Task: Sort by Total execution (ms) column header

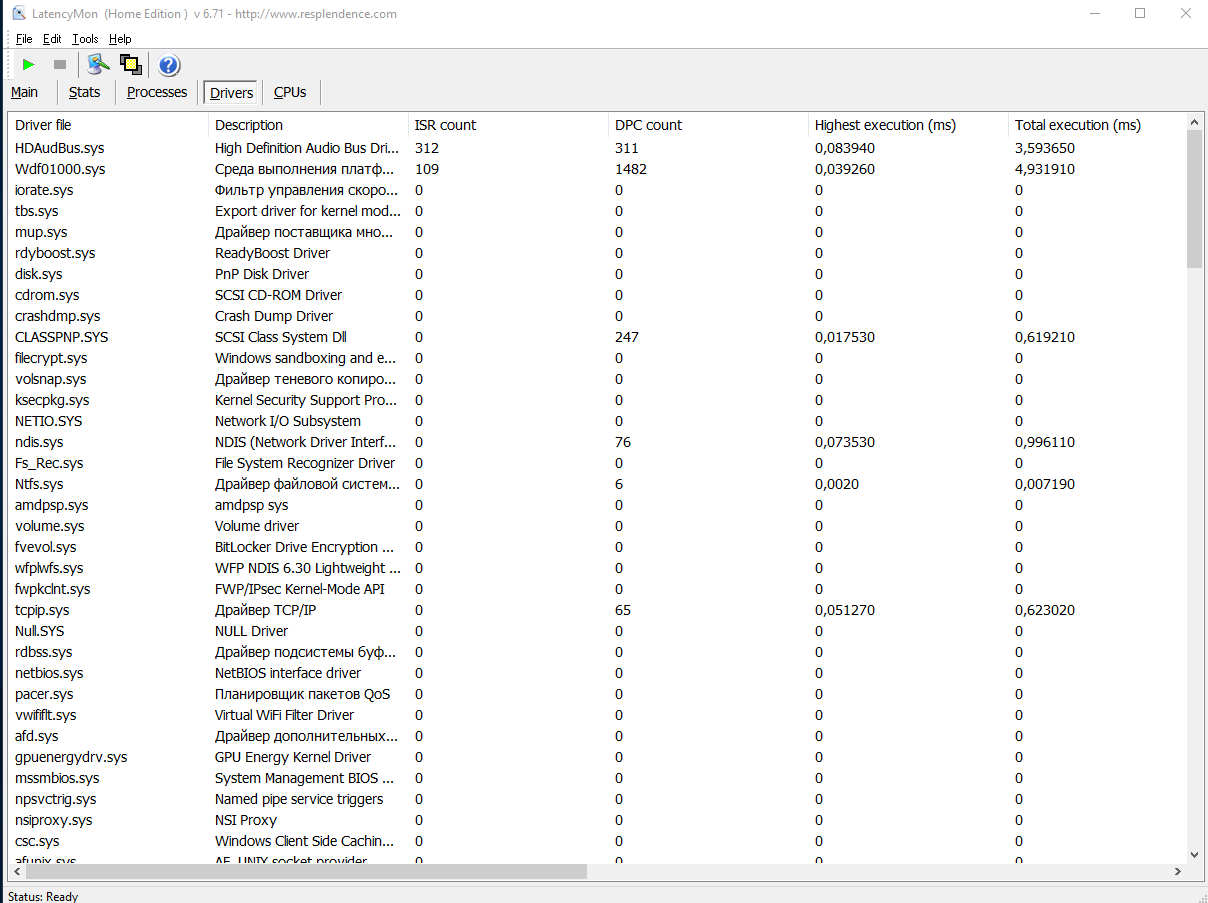Action: click(x=1097, y=125)
